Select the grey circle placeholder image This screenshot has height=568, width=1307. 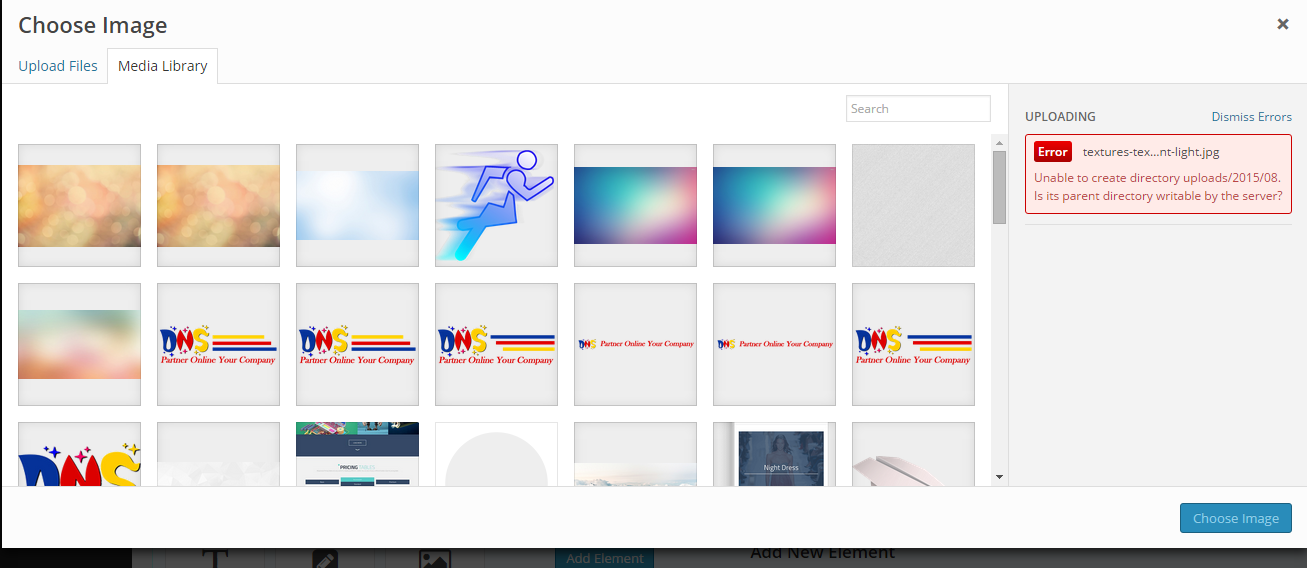[496, 454]
